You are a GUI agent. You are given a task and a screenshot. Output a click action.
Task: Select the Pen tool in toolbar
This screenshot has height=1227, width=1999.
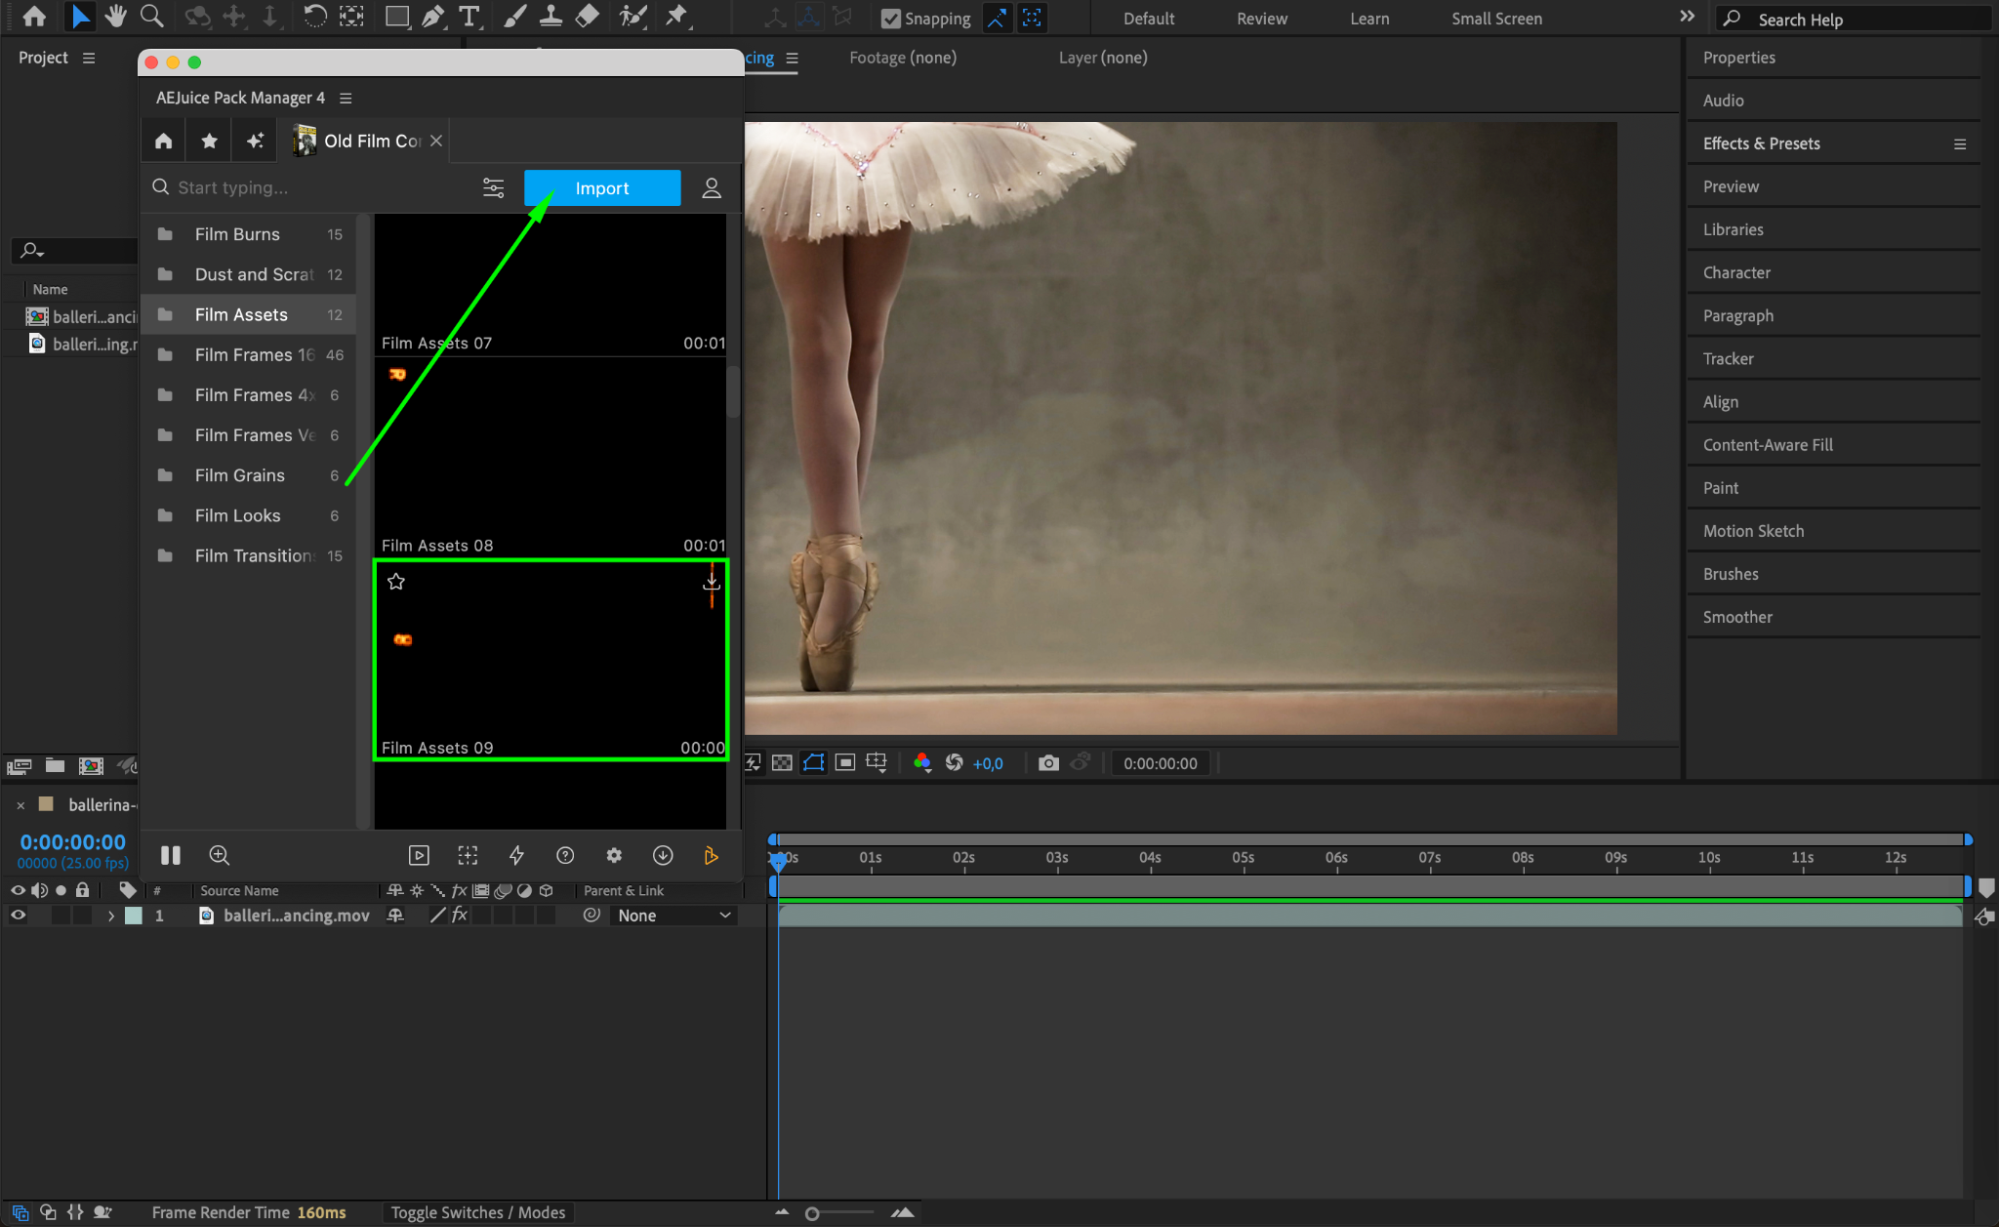pyautogui.click(x=432, y=16)
